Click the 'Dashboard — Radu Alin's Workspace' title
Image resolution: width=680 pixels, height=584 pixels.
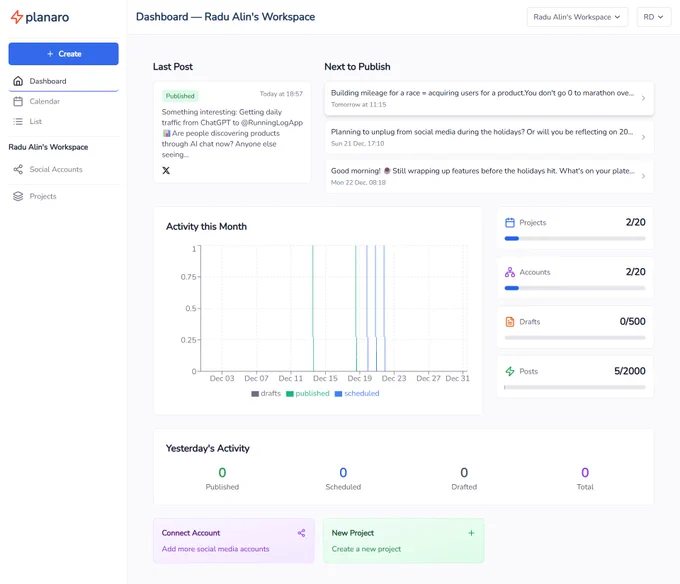click(226, 17)
